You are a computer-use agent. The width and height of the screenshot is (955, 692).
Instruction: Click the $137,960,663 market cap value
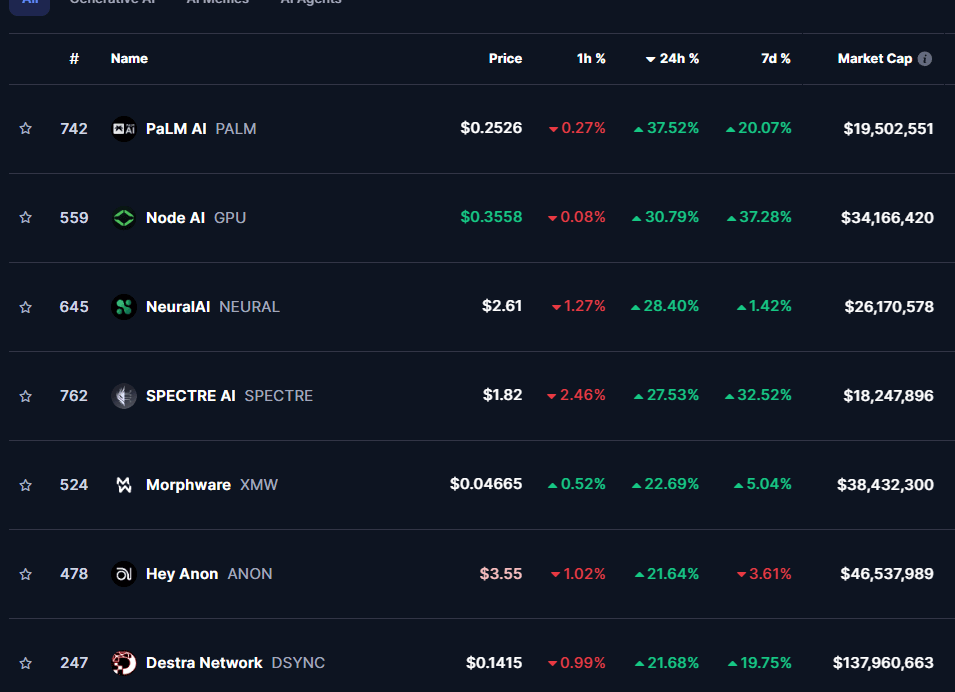(883, 663)
